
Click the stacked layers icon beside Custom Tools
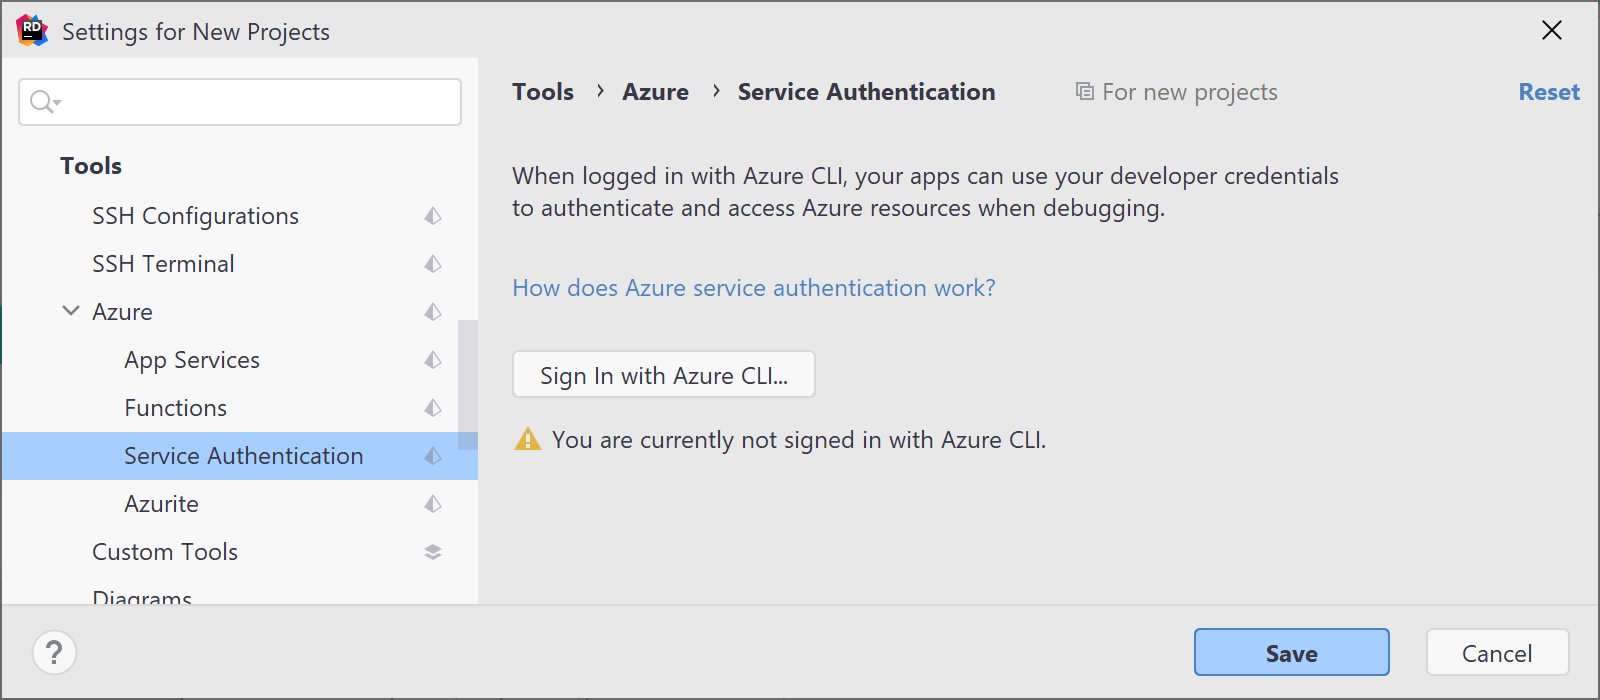coord(432,551)
